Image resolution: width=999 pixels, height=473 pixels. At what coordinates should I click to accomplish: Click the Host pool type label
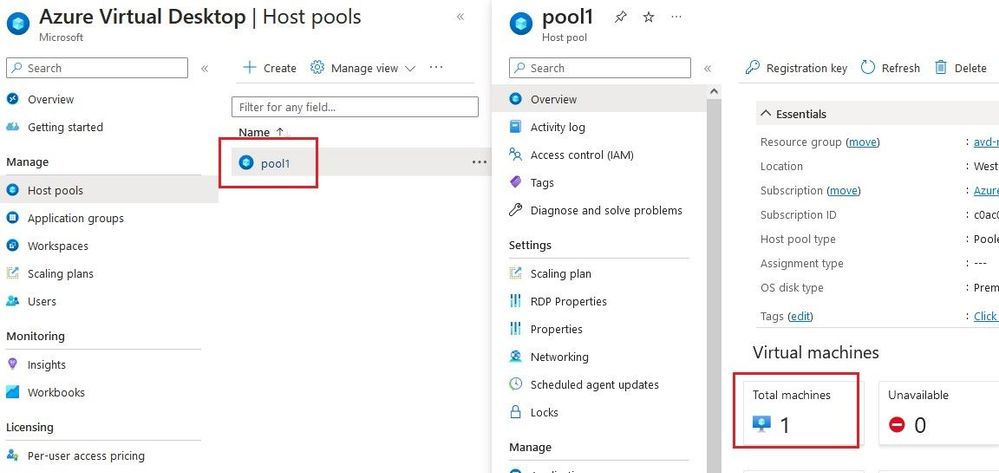click(x=798, y=239)
